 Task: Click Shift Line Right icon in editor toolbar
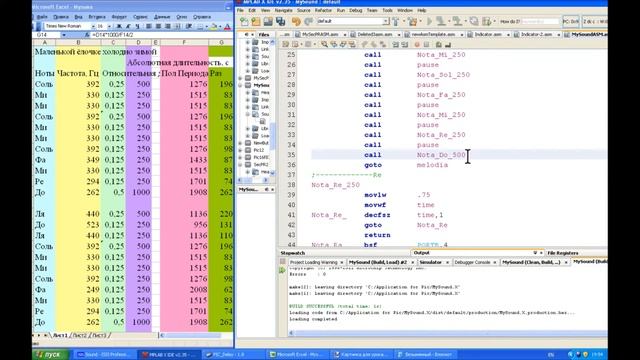pos(404,44)
